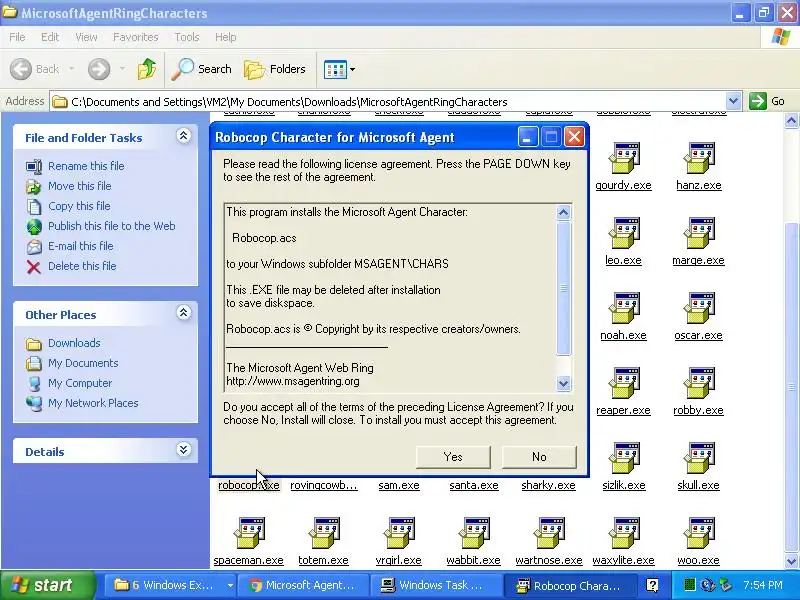
Task: Select the woo.exe file icon
Action: pos(698,534)
